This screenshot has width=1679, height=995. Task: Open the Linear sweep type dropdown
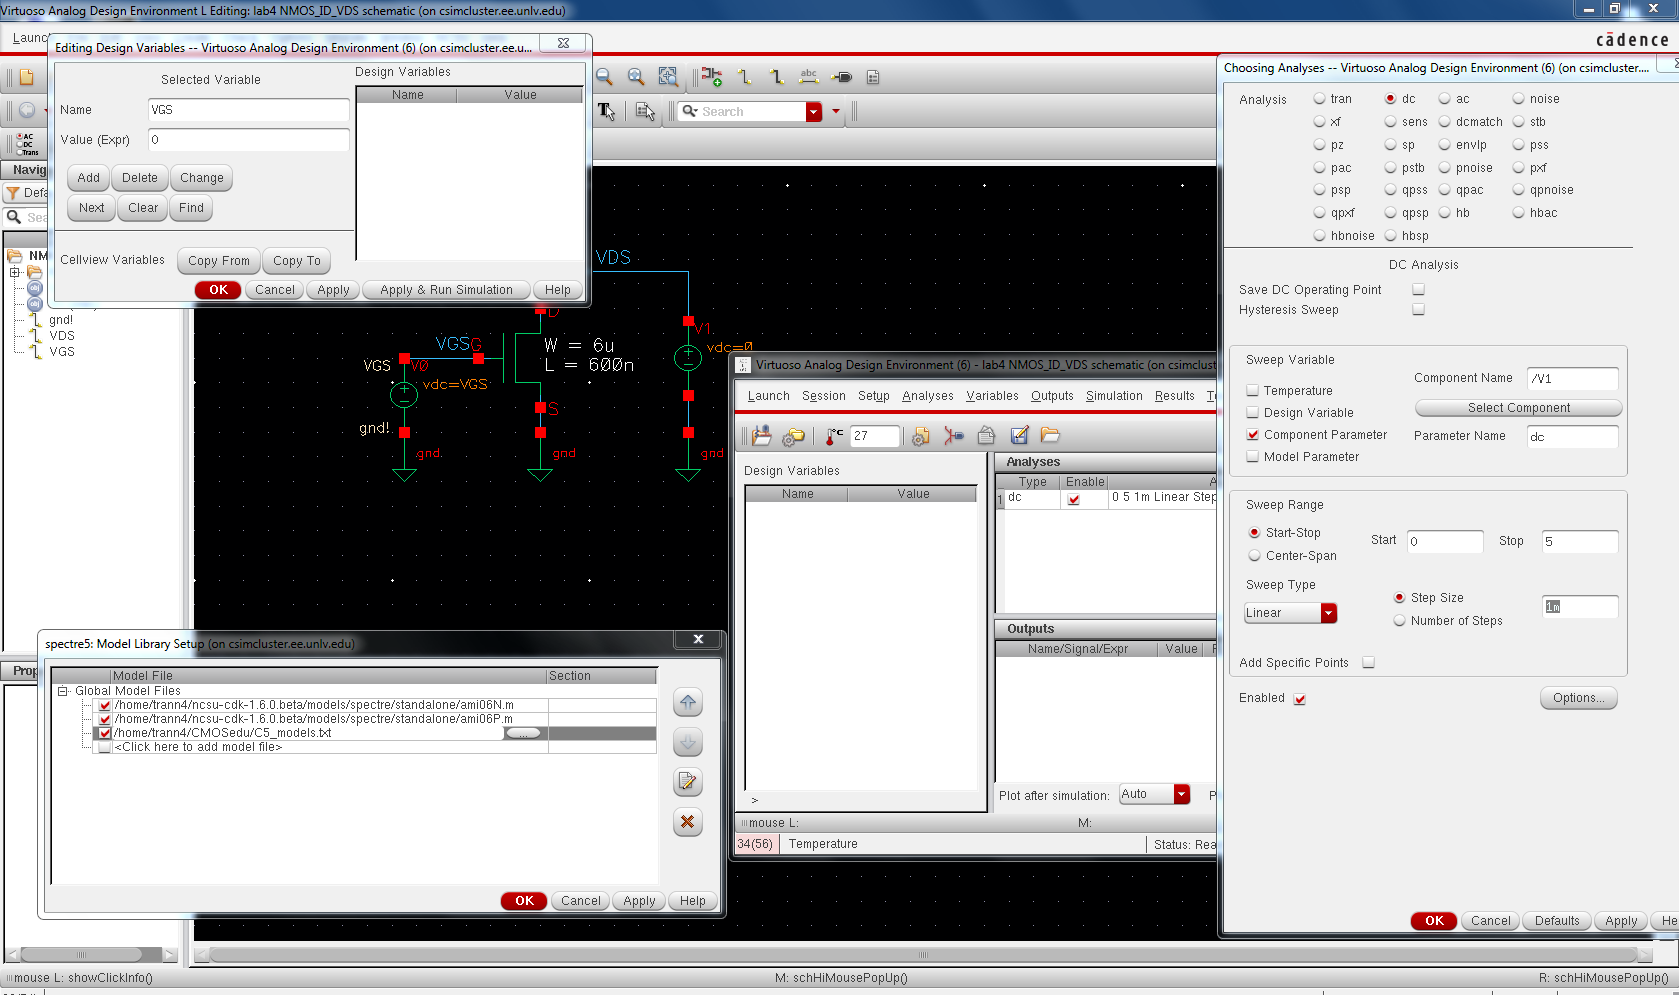[1329, 613]
